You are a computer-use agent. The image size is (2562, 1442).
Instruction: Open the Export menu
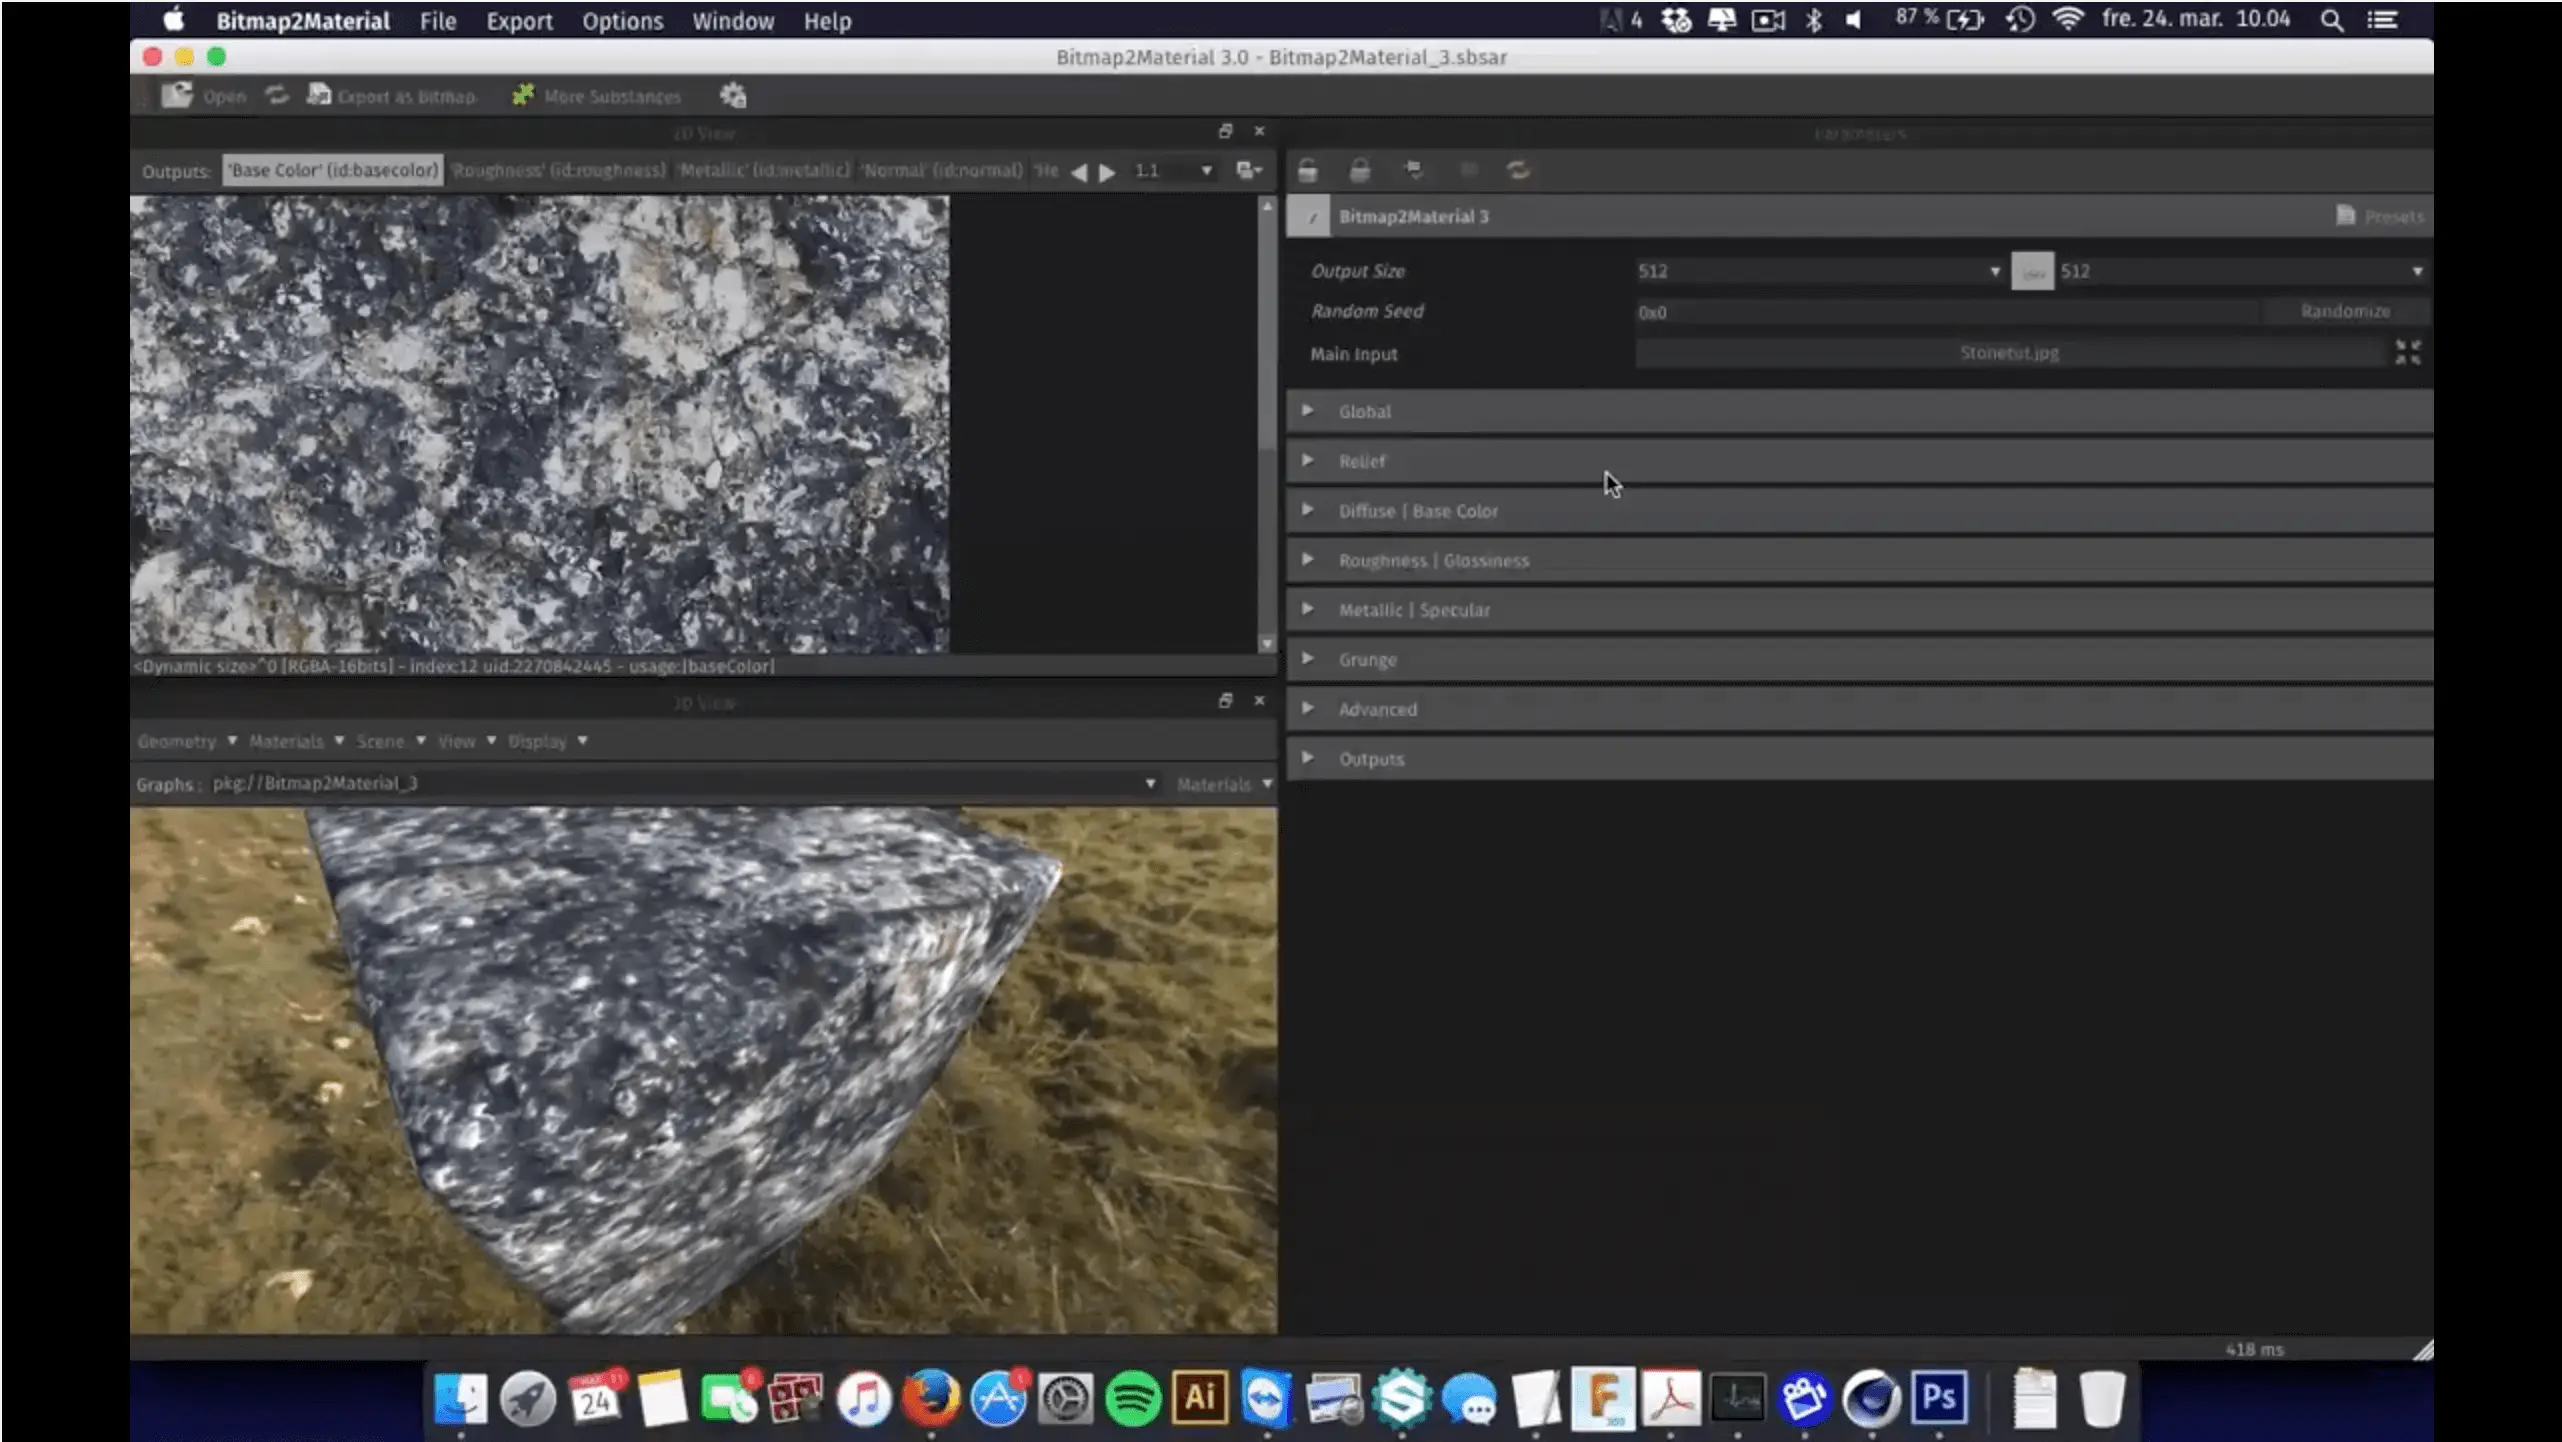[x=519, y=21]
